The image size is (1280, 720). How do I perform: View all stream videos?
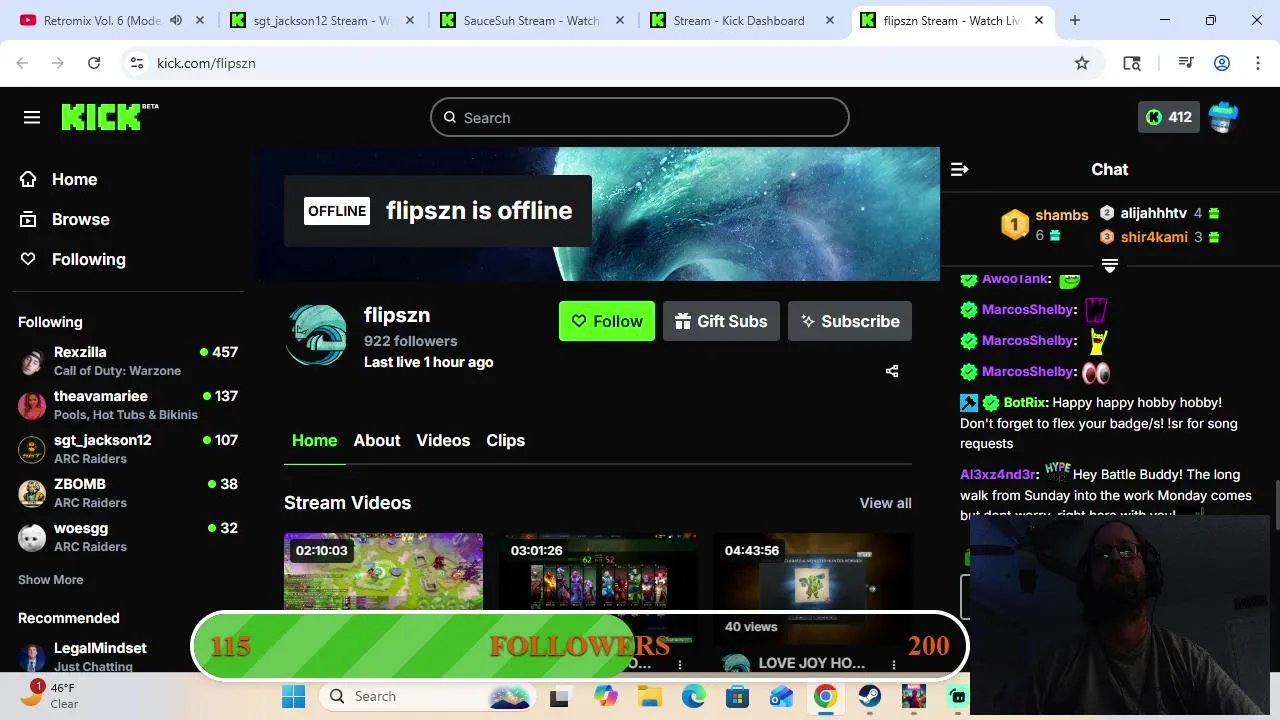(885, 503)
